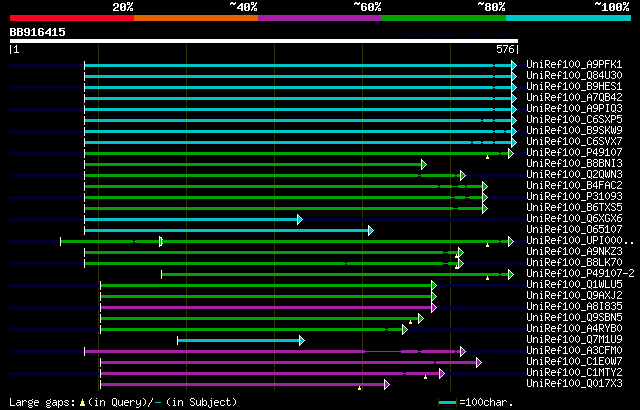The width and height of the screenshot is (640, 410).
Task: Select the UniRef100_P31093 hit name
Action: [x=574, y=197]
